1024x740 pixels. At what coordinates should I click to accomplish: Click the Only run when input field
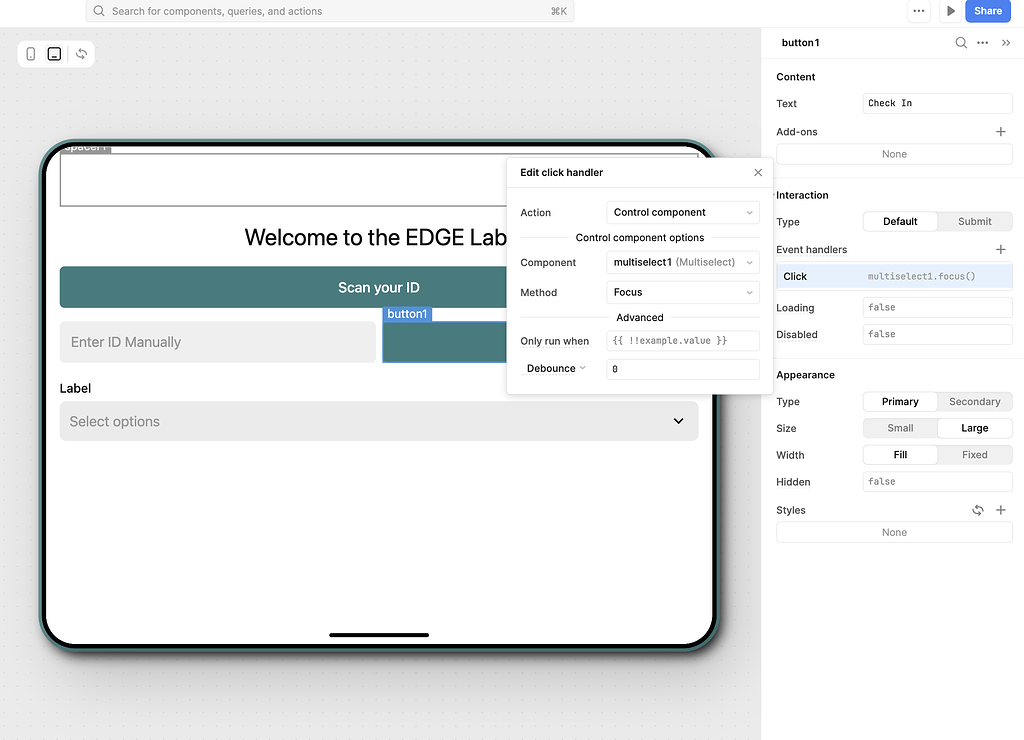tap(683, 341)
